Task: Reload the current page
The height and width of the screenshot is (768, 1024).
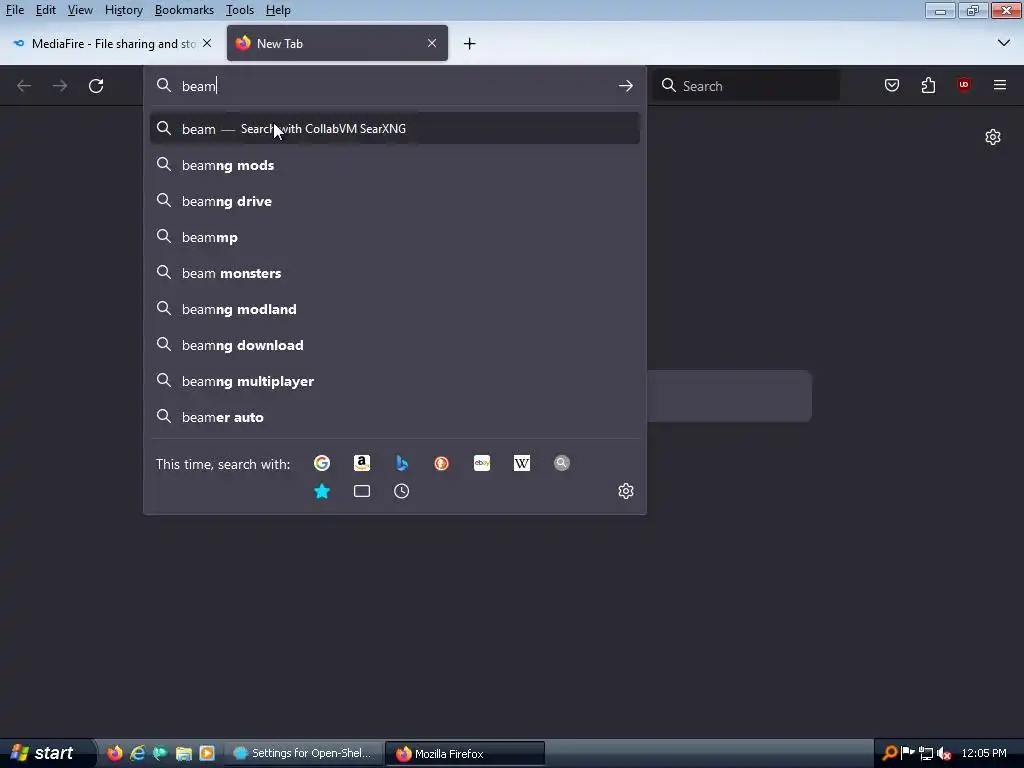Action: pyautogui.click(x=96, y=86)
